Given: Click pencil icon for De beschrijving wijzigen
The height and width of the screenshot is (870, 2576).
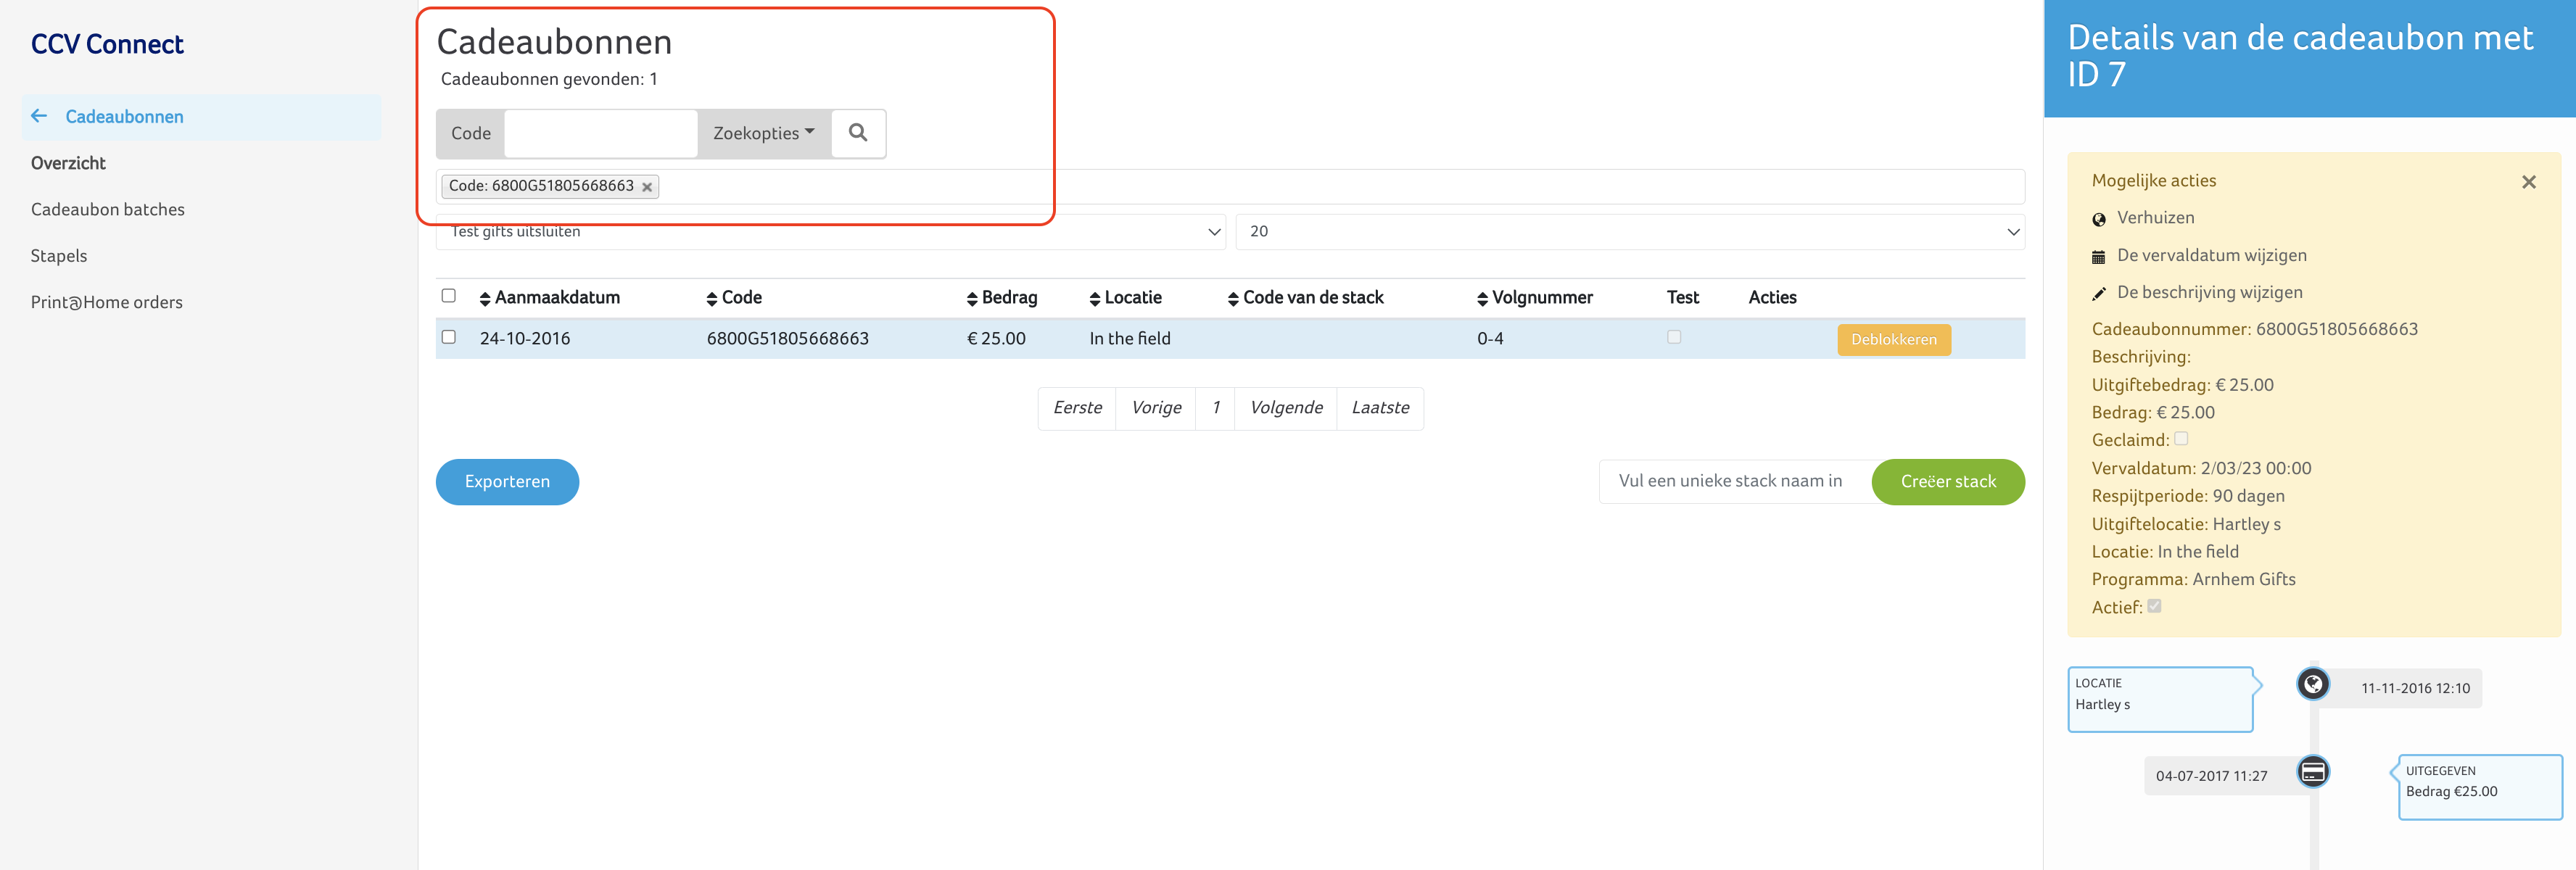Looking at the screenshot, I should coord(2098,294).
